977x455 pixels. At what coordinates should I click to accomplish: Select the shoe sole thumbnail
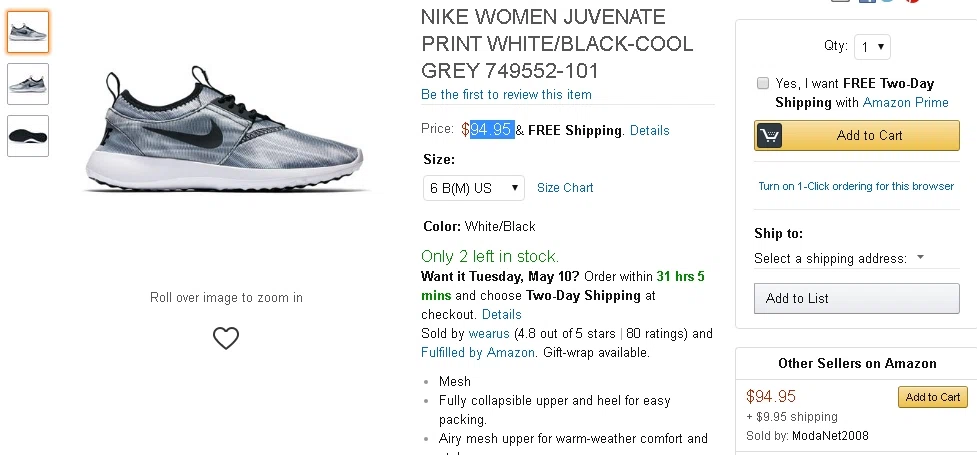coord(28,135)
